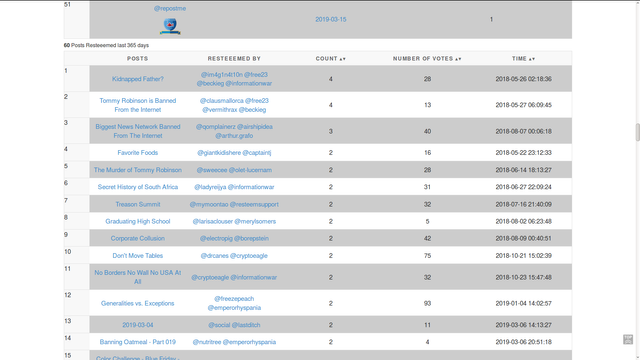Image resolution: width=640 pixels, height=360 pixels.
Task: Visit @larisaclouser profile
Action: tap(213, 221)
